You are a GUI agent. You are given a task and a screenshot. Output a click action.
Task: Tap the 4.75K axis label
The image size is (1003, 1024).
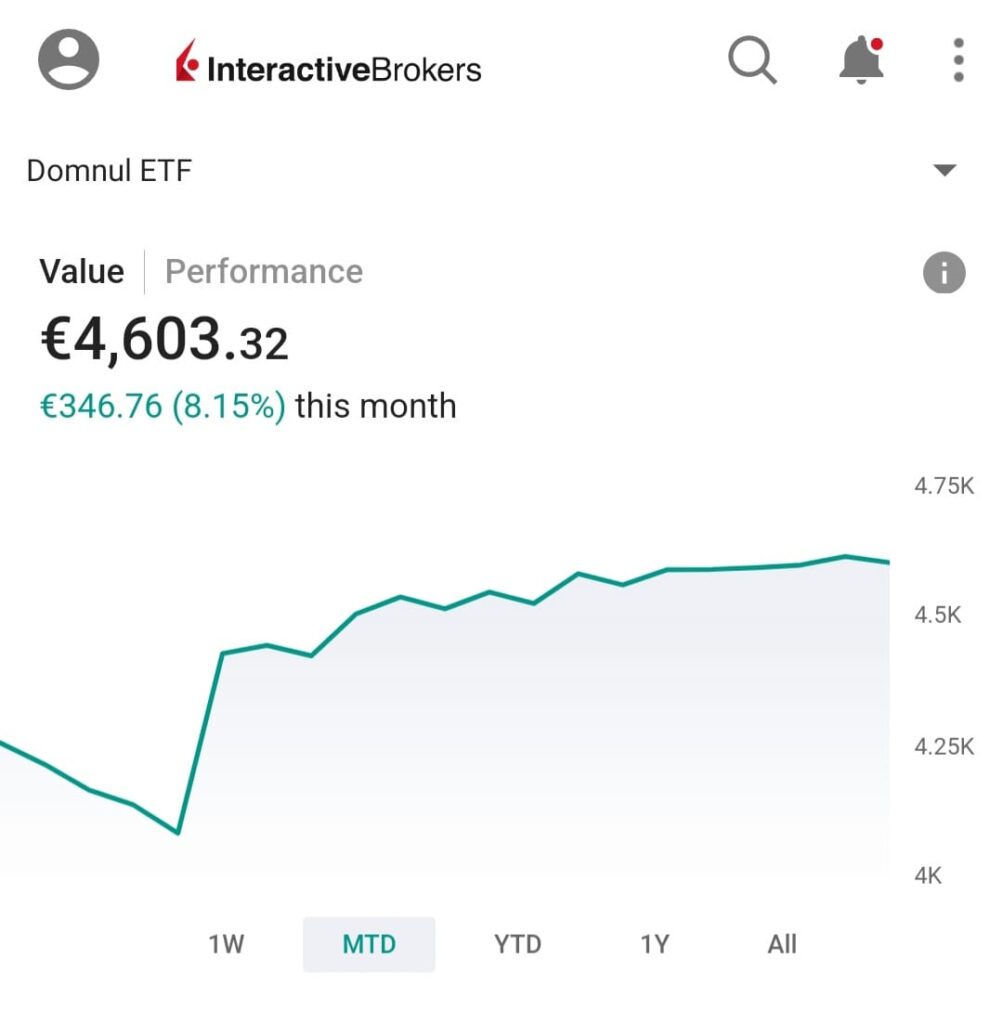943,487
